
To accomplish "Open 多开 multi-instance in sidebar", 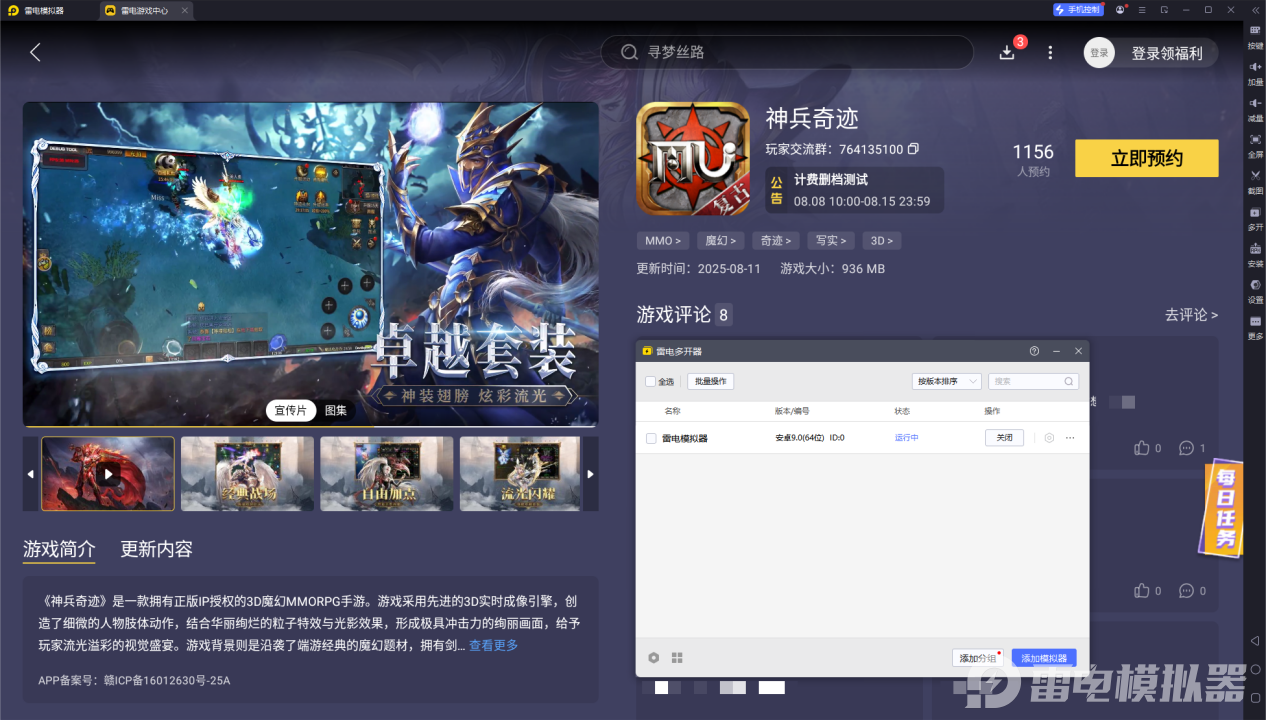I will (1255, 217).
